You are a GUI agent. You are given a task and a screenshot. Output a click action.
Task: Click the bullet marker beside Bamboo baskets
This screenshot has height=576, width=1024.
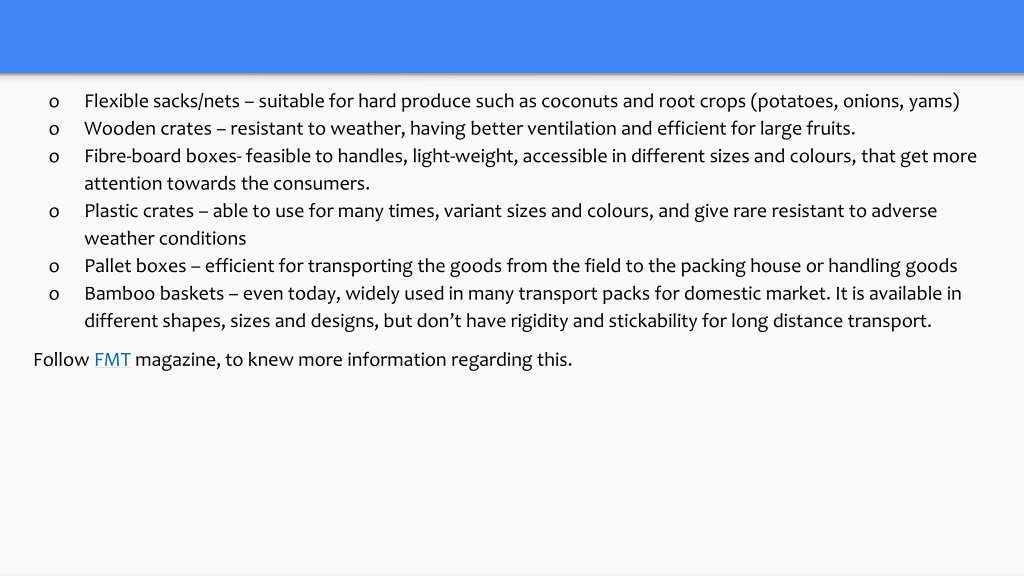[54, 294]
